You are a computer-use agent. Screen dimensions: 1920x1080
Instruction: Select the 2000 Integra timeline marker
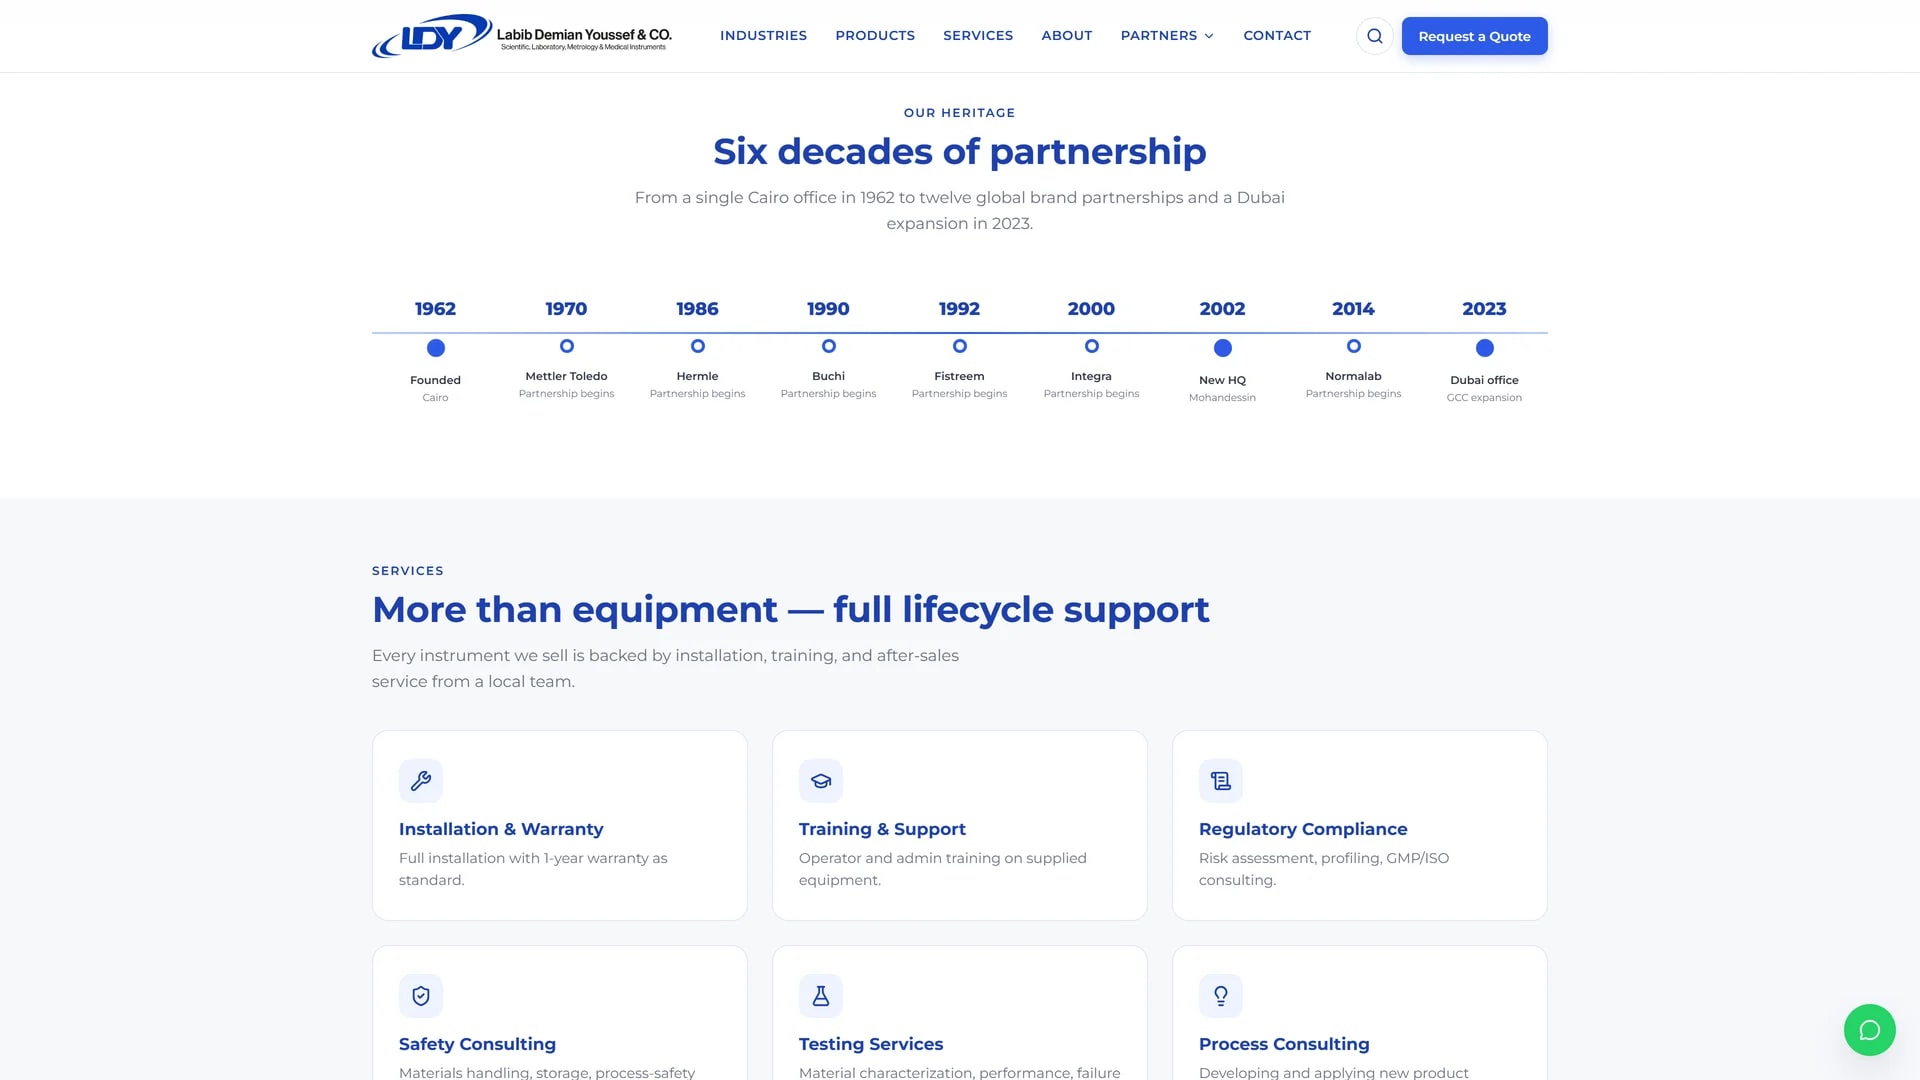click(x=1092, y=346)
